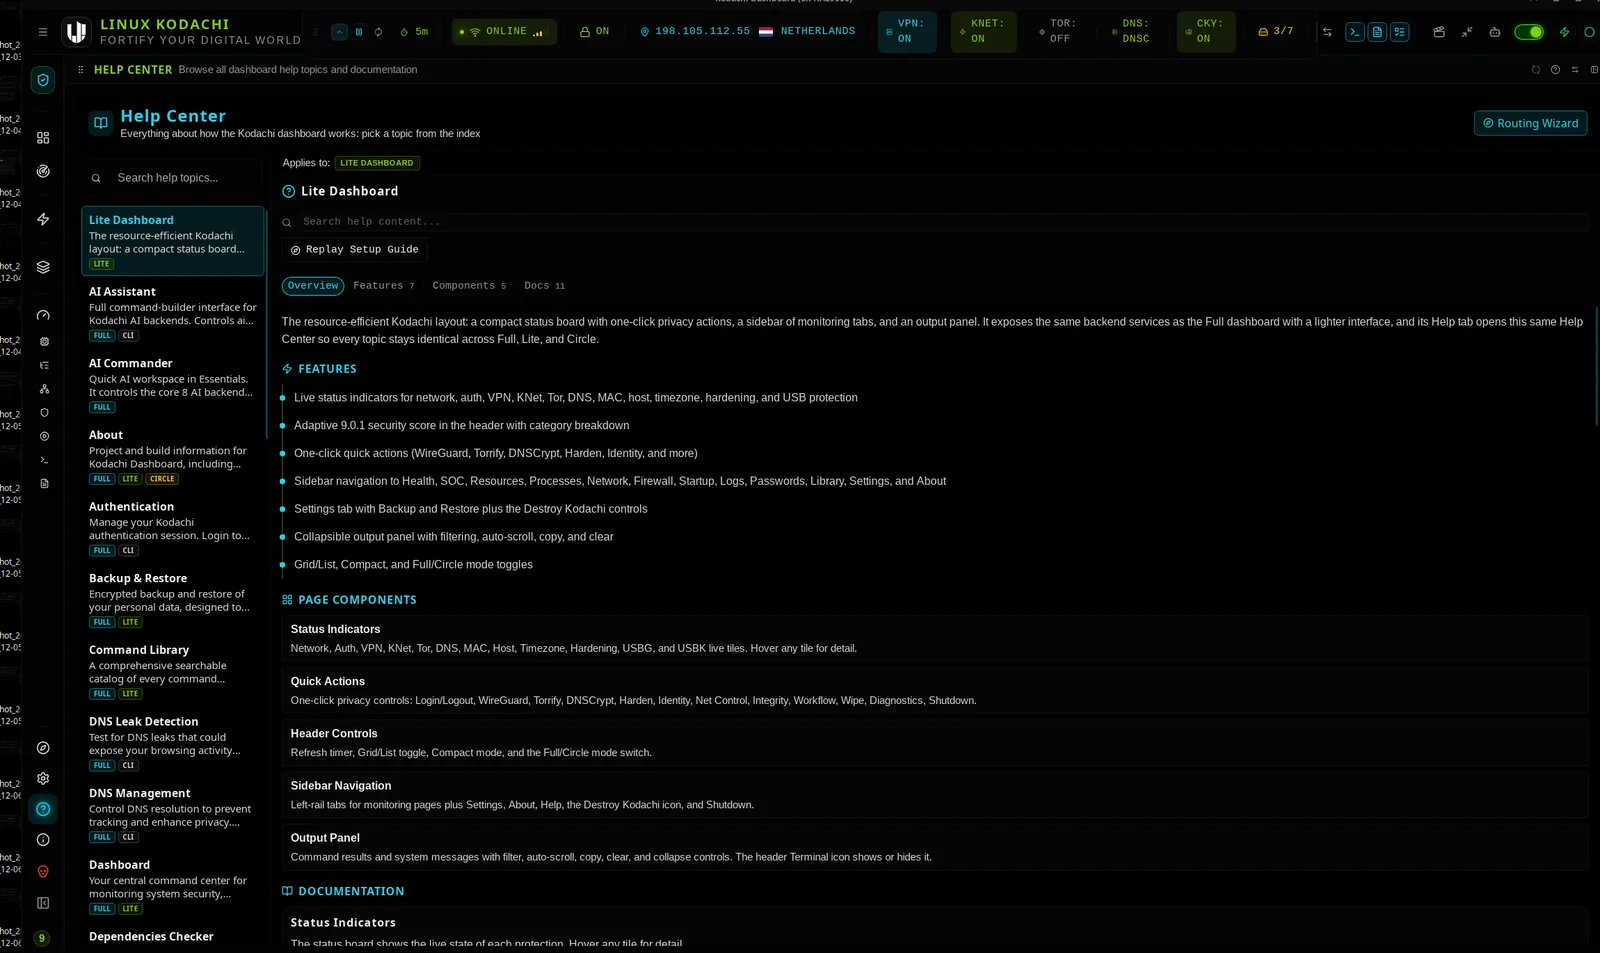Switch to the Components 5 tab

[469, 286]
